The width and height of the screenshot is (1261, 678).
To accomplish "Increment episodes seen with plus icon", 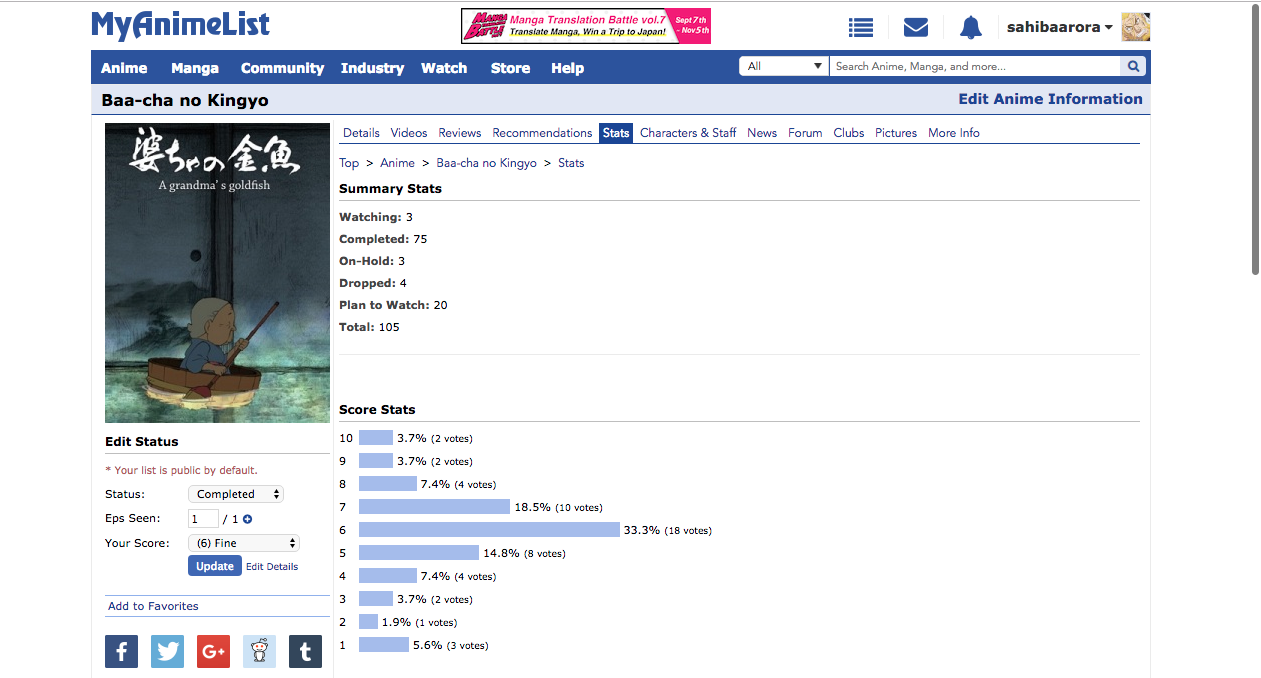I will pyautogui.click(x=248, y=519).
